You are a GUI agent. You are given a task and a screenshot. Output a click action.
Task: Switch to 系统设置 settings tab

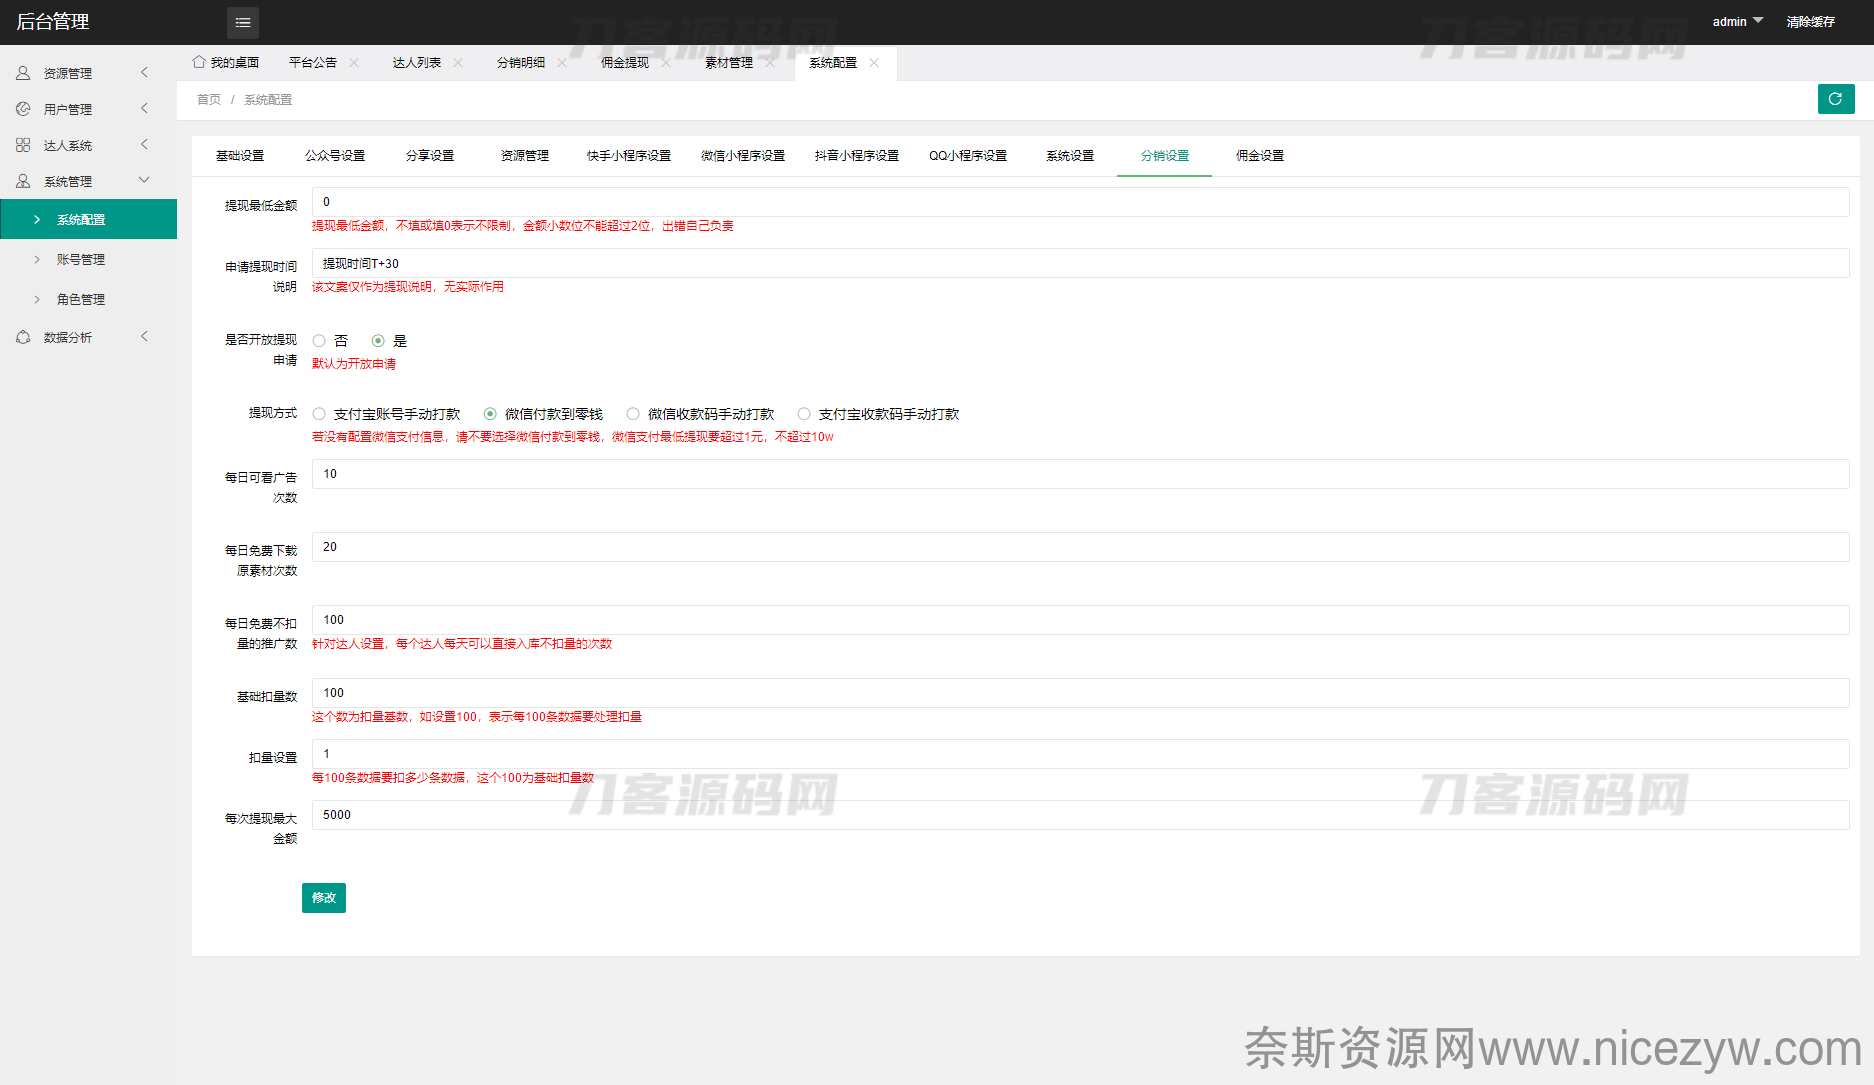(x=1070, y=156)
